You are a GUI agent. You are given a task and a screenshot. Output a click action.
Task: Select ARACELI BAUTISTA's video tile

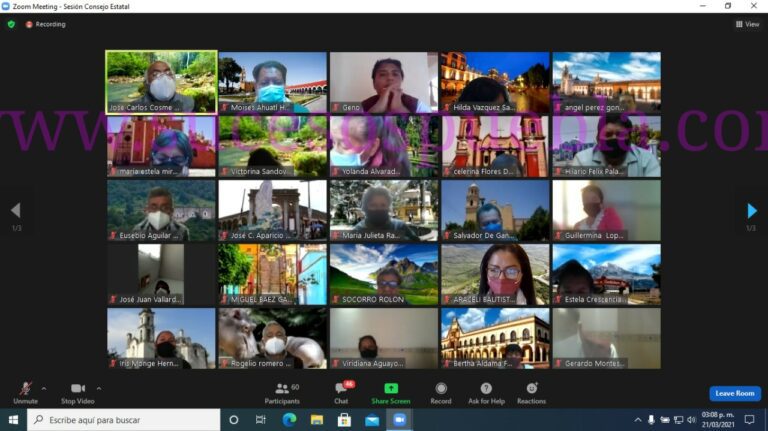pos(494,273)
